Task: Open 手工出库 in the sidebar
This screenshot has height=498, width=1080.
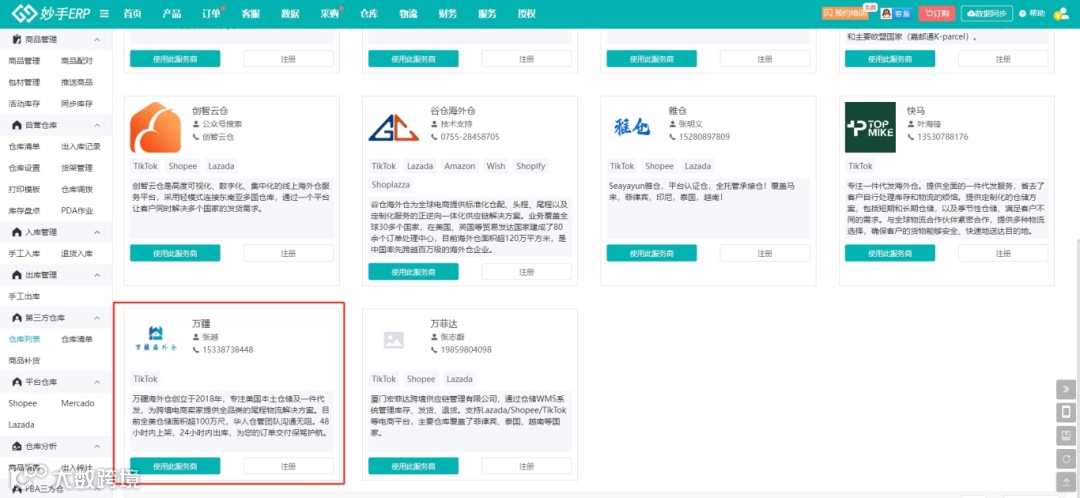Action: coord(24,296)
